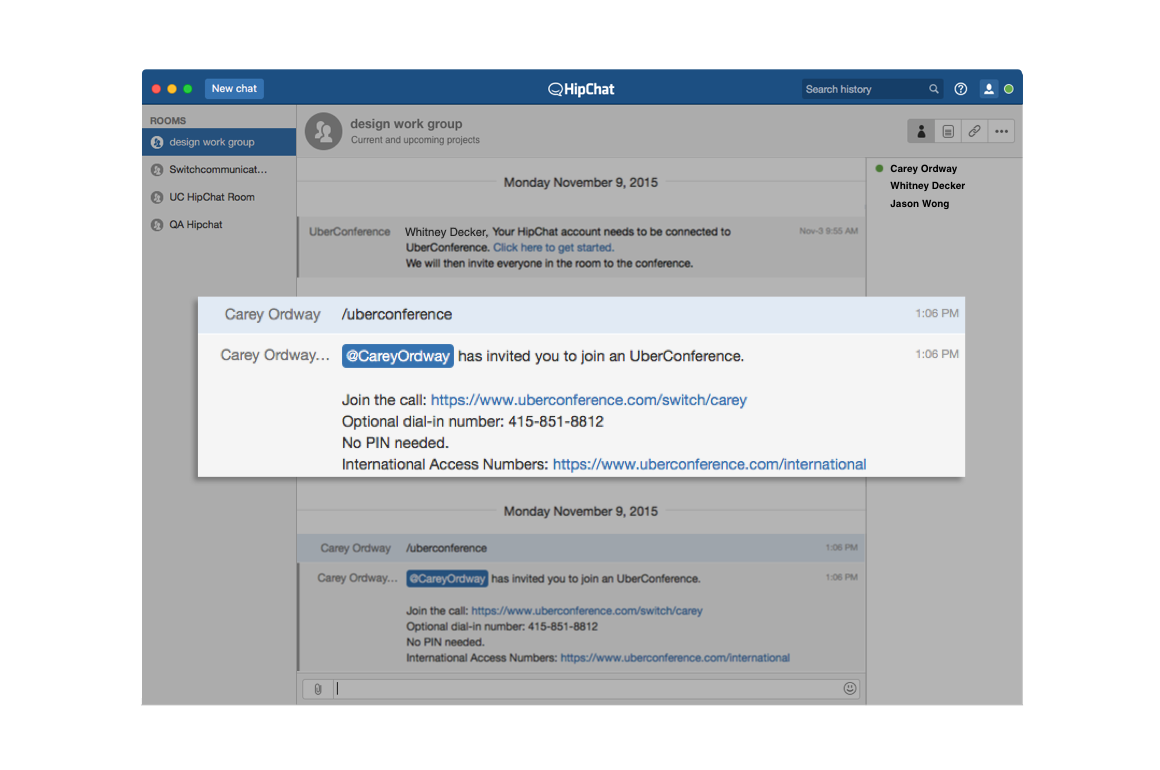Click the Switchcommunicat... room icon
This screenshot has height=770, width=1160.
157,169
